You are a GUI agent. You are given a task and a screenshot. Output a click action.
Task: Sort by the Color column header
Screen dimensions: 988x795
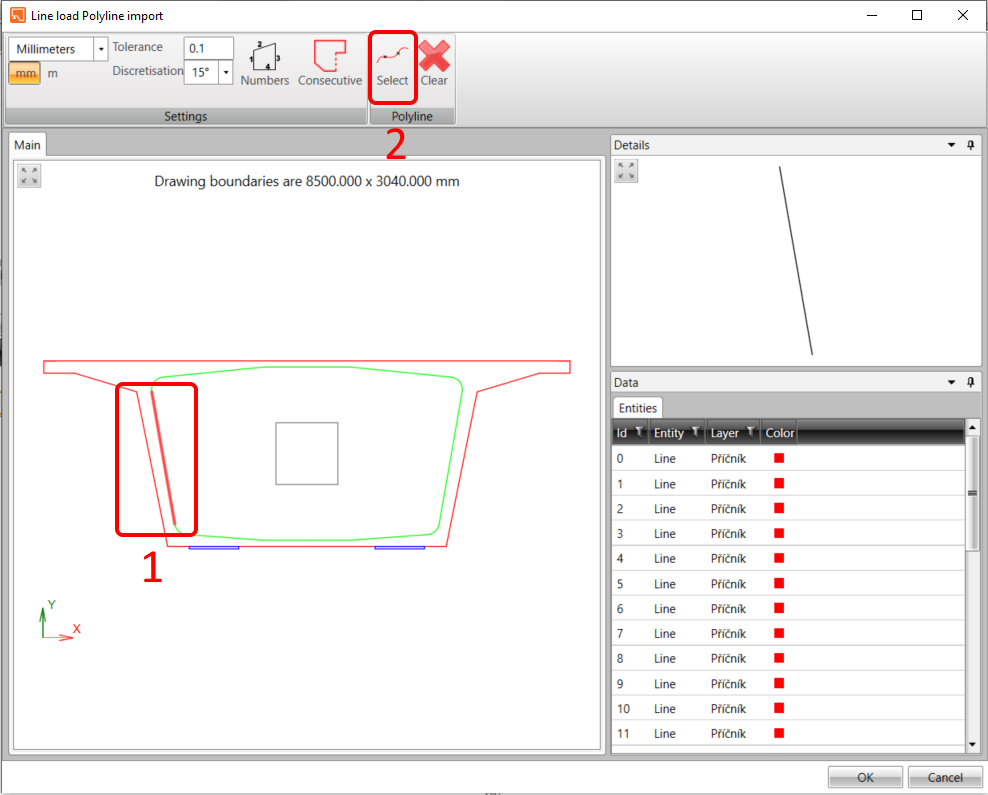[779, 433]
